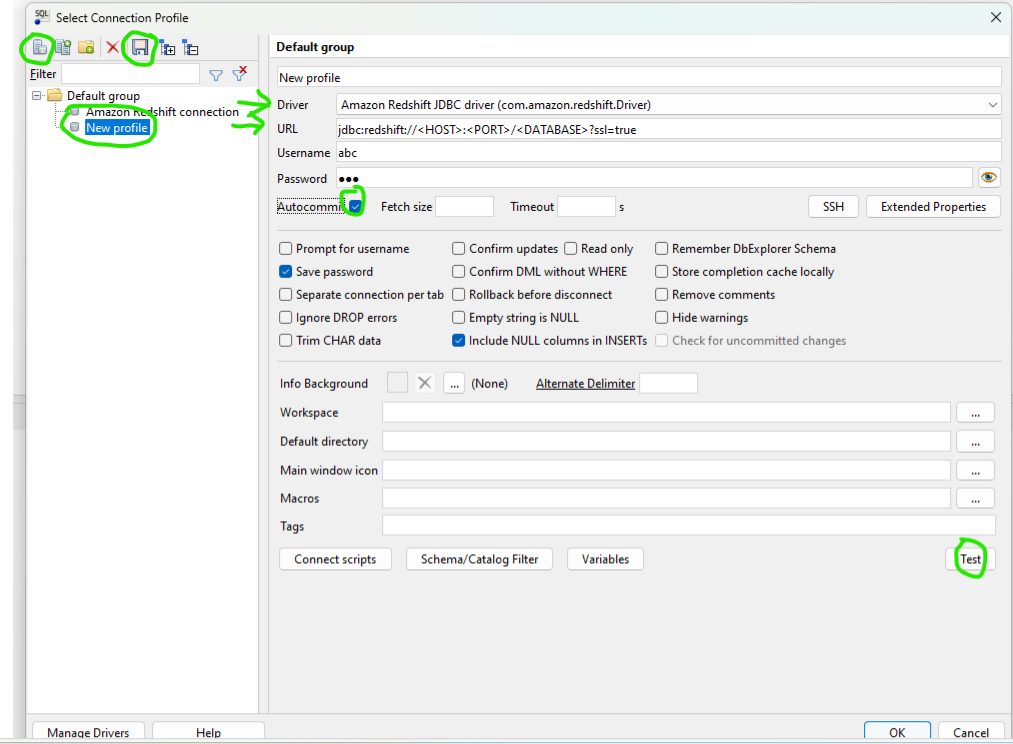Image resolution: width=1013 pixels, height=744 pixels.
Task: Open the Driver dropdown list
Action: tap(992, 104)
